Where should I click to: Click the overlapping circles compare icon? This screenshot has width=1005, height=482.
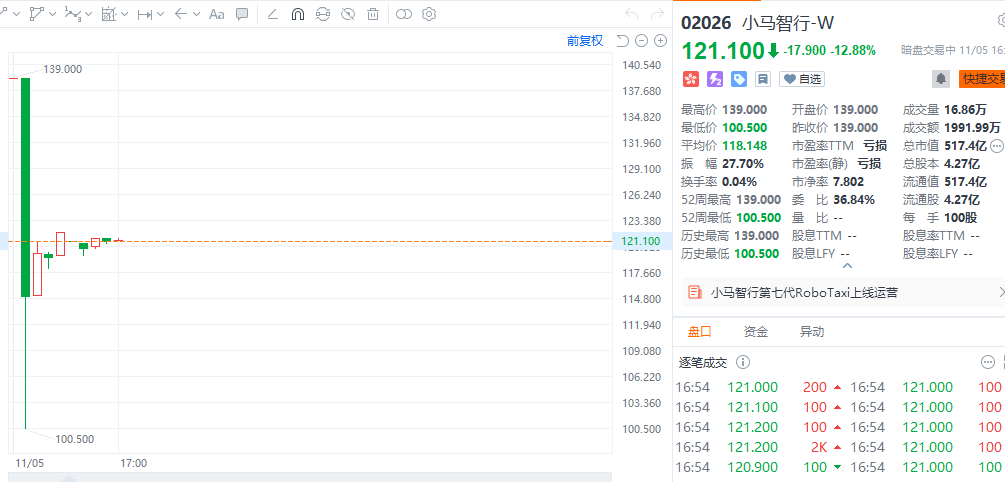403,13
